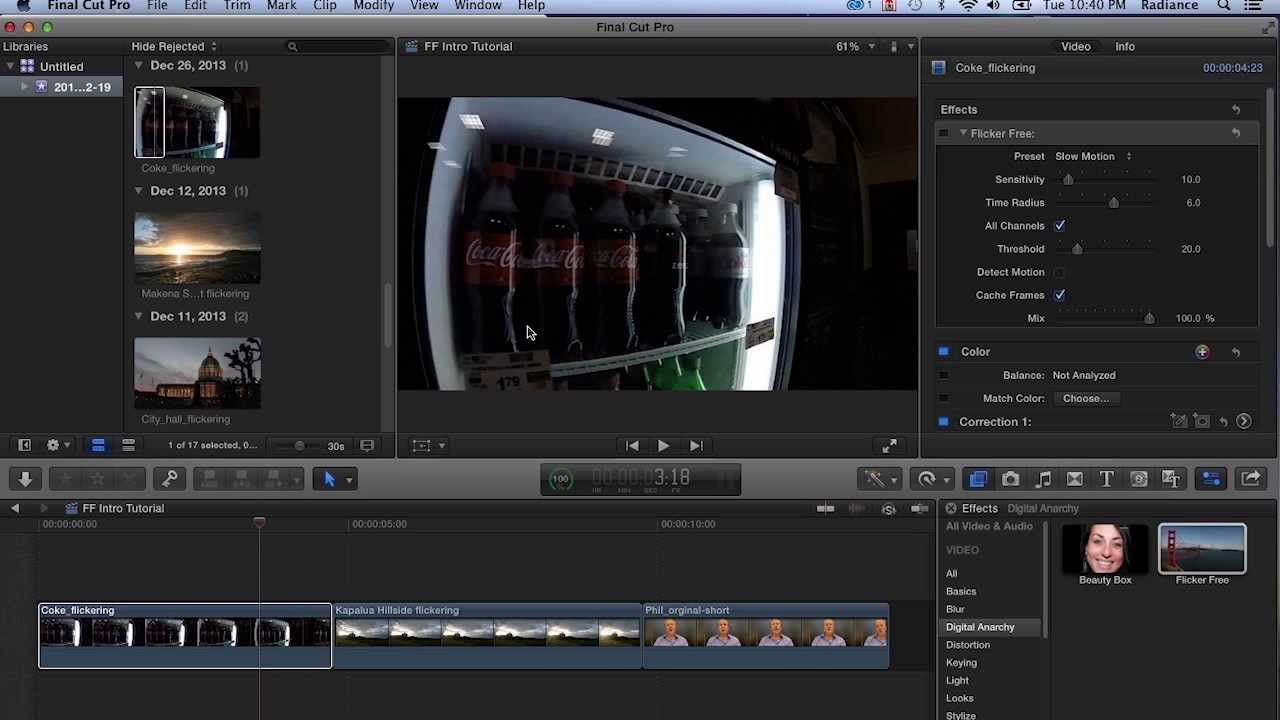Adjust the Sensitivity slider handle
1280x720 pixels.
pyautogui.click(x=1068, y=179)
